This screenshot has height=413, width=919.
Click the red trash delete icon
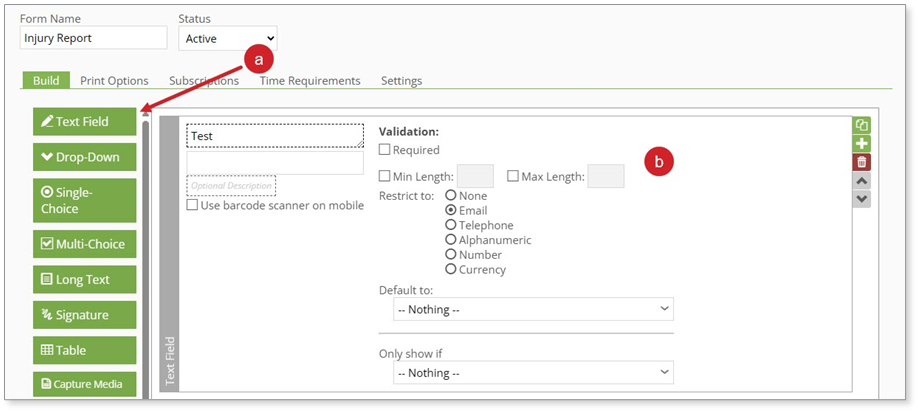click(x=861, y=162)
